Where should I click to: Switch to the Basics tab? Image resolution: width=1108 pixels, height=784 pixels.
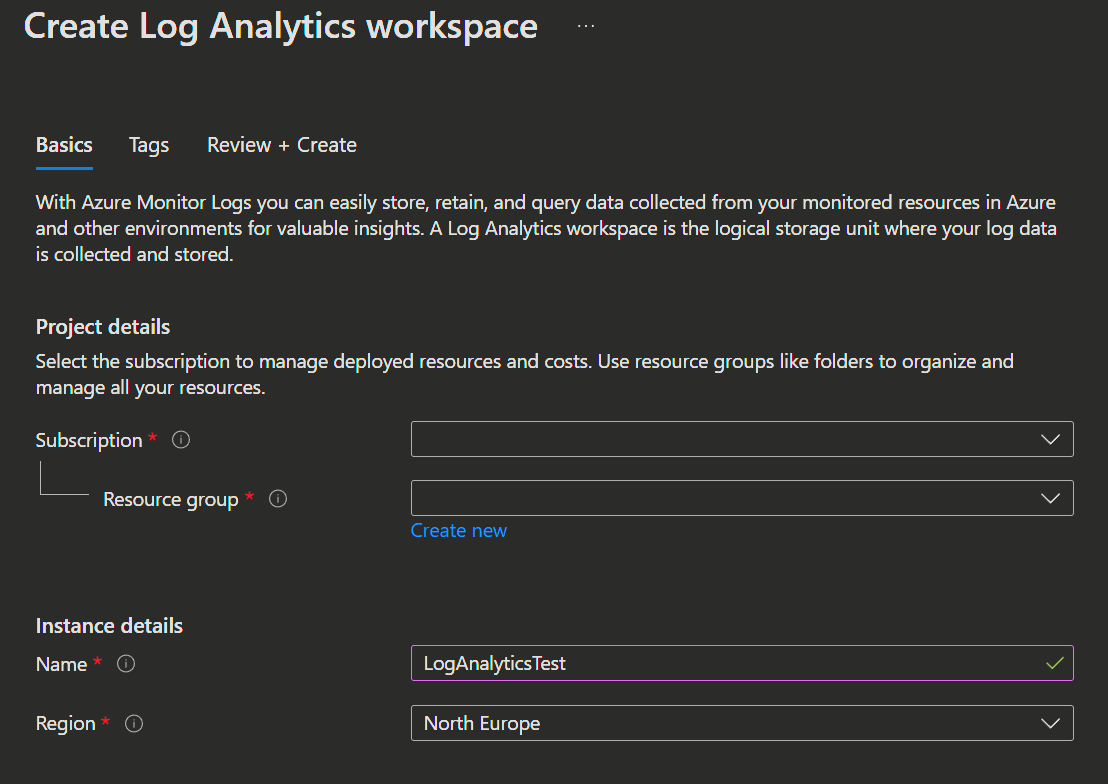tap(64, 145)
